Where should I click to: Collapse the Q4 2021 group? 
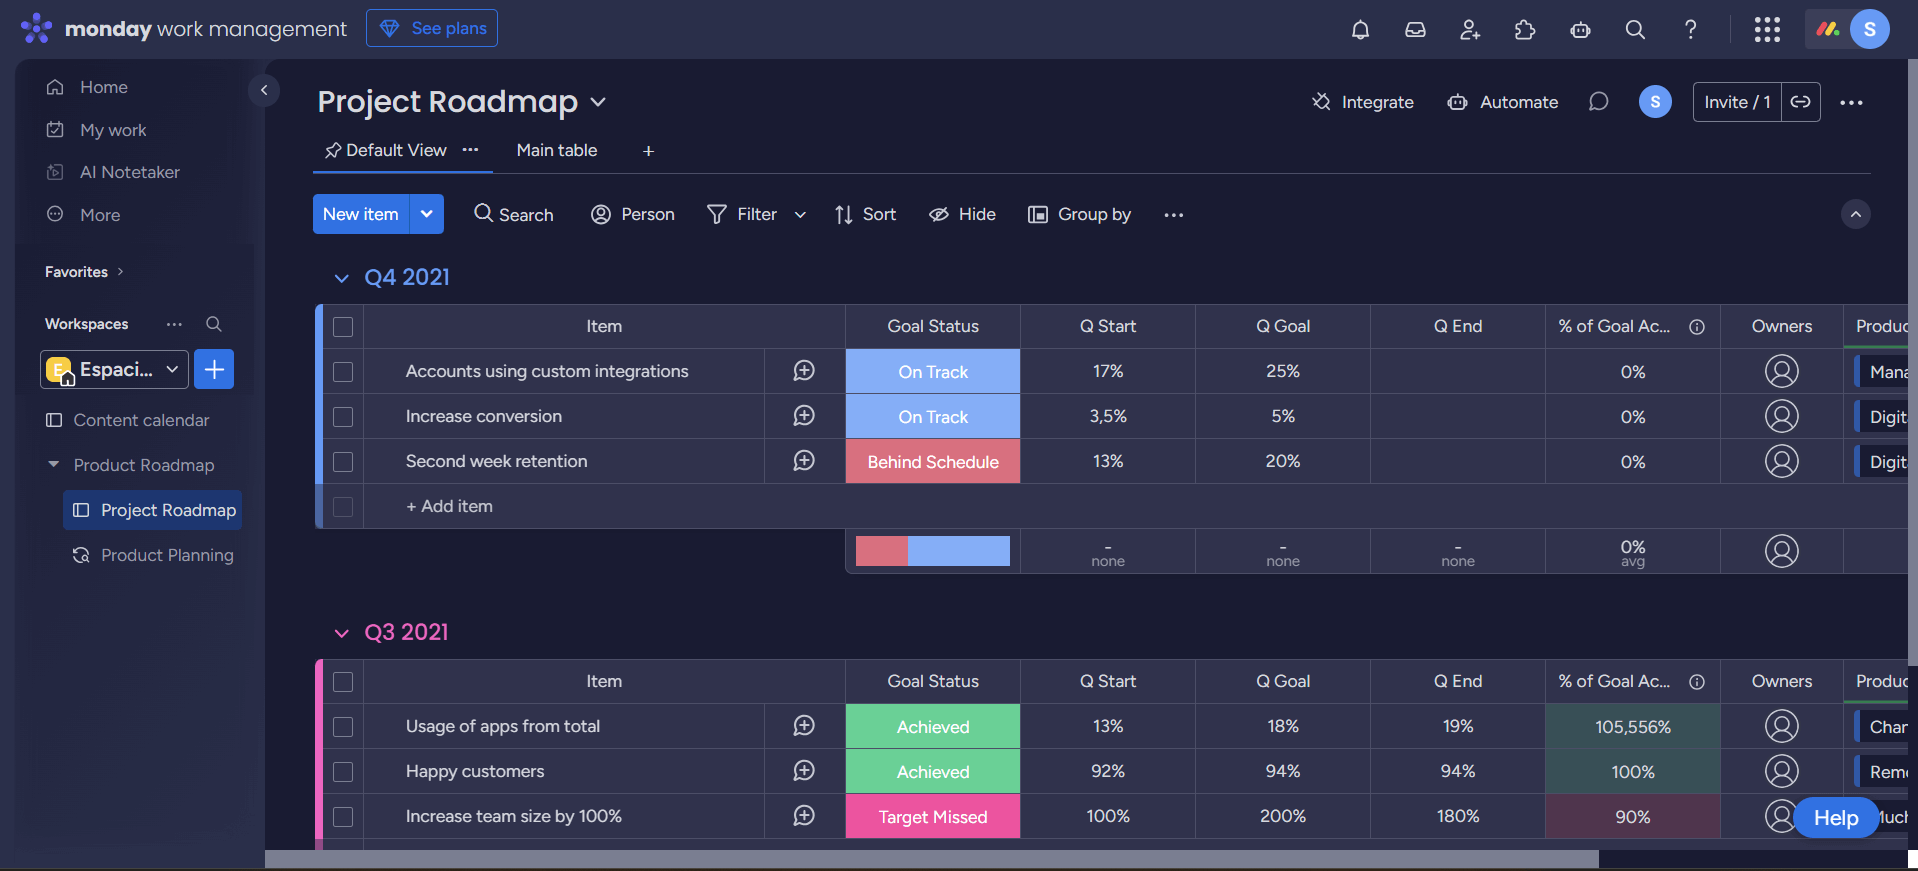click(341, 278)
